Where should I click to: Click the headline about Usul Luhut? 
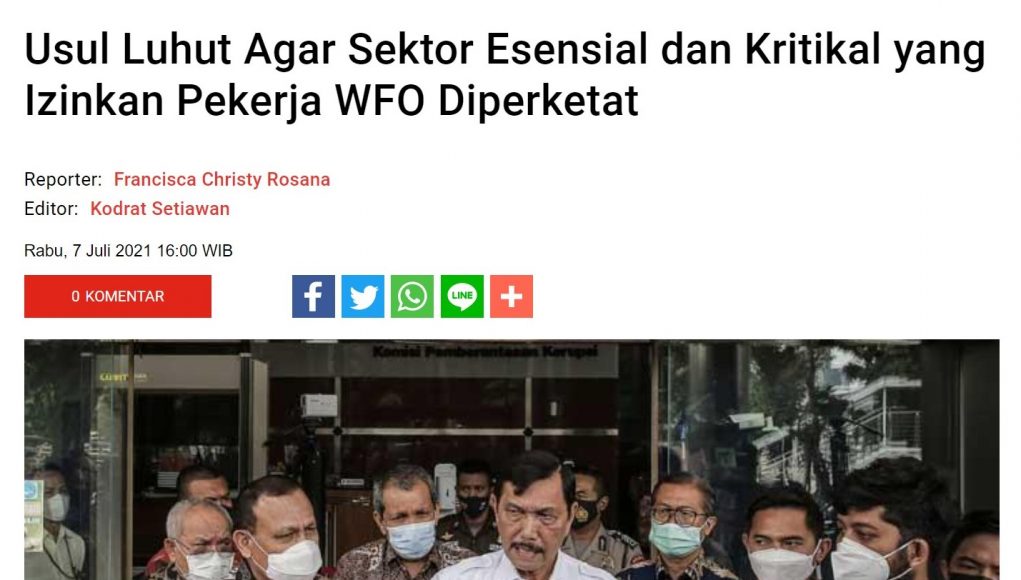pos(505,75)
